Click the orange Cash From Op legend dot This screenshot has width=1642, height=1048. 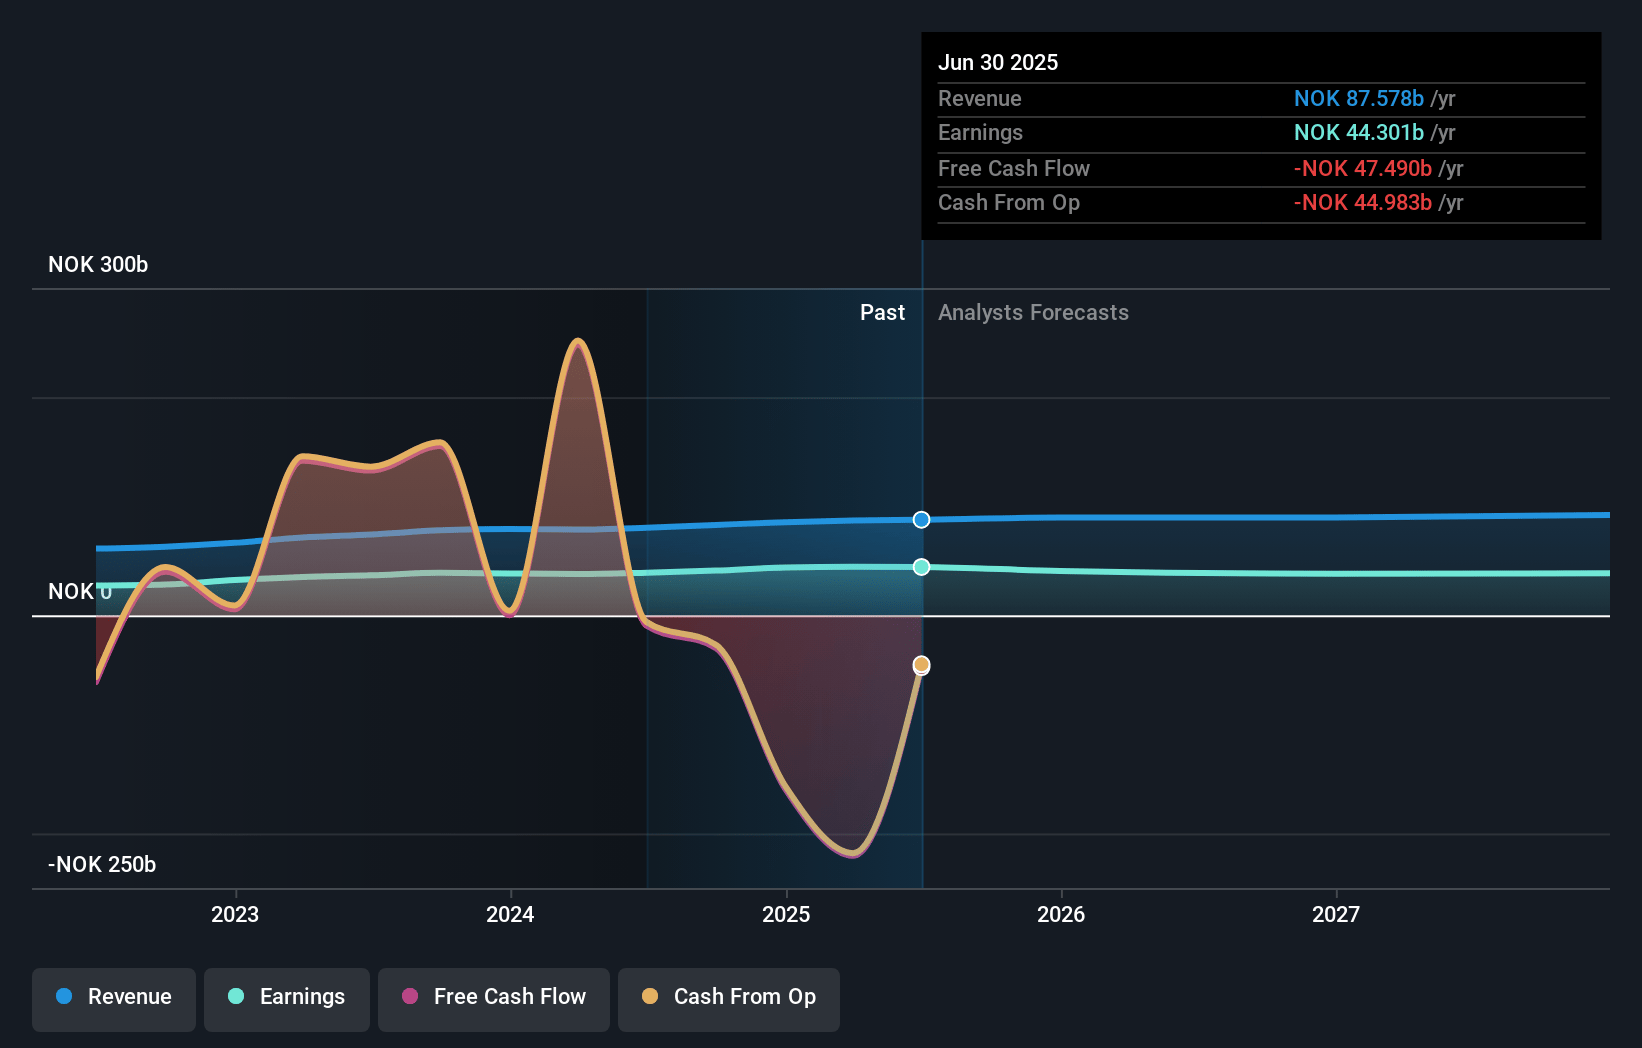650,996
